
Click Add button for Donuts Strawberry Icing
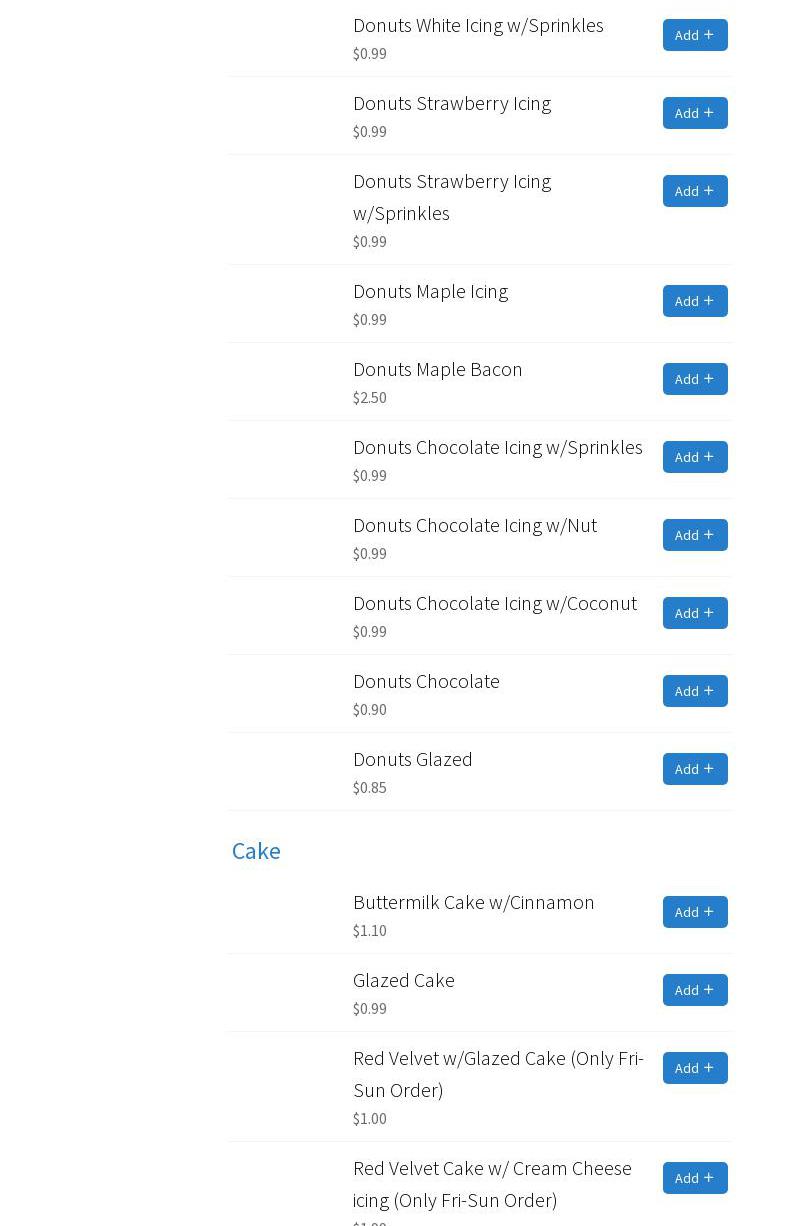pyautogui.click(x=694, y=113)
